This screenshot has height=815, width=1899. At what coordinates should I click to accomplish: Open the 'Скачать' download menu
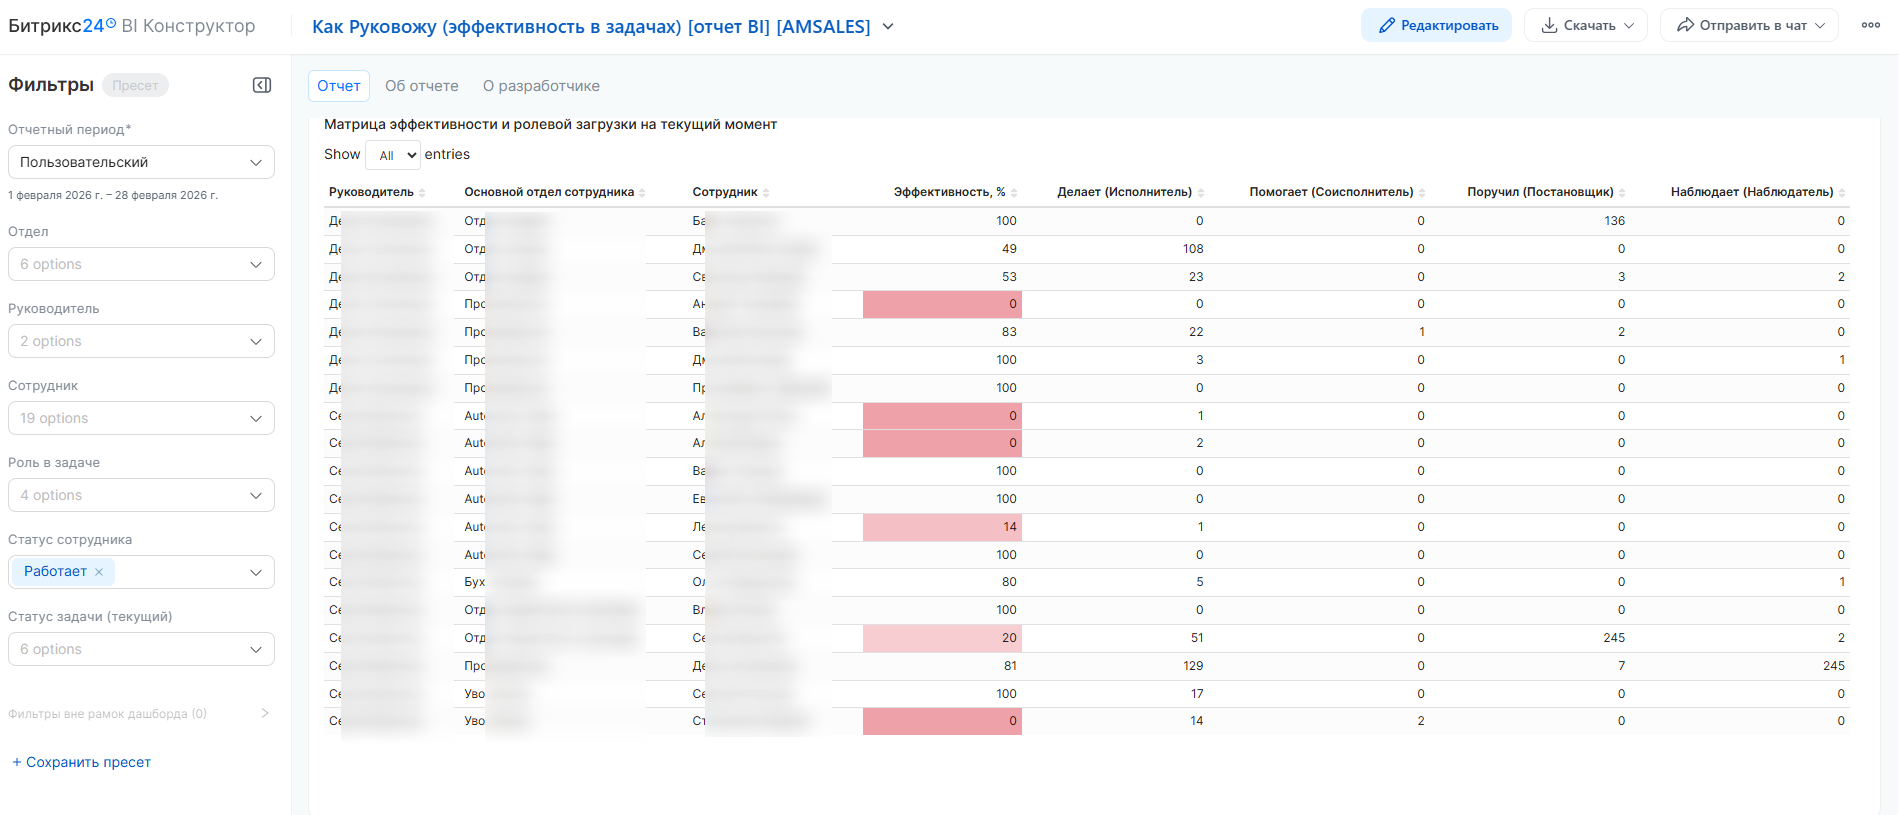(1588, 26)
